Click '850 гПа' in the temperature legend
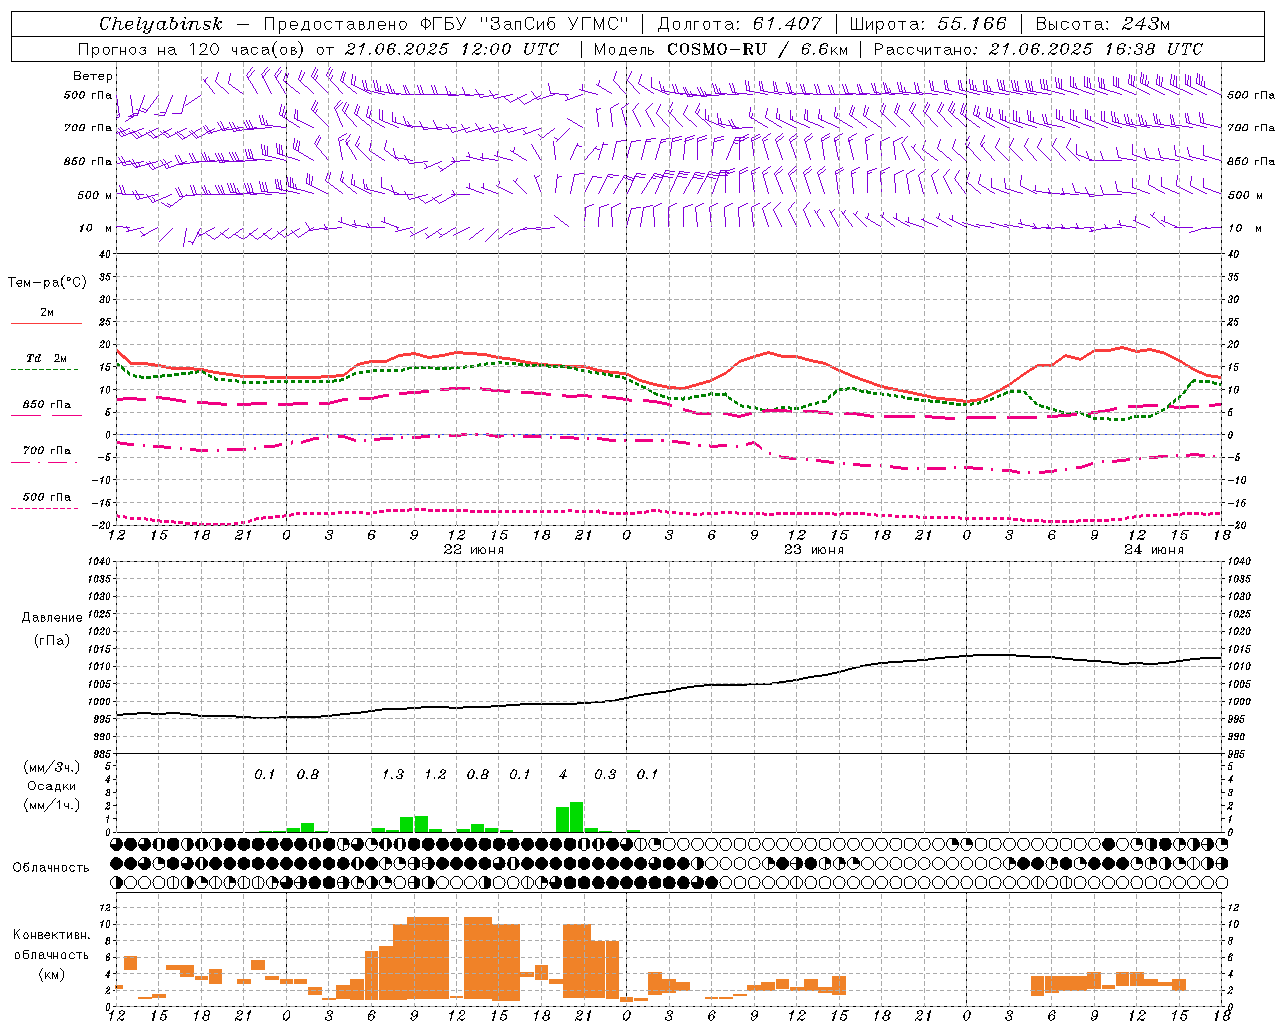 point(46,405)
